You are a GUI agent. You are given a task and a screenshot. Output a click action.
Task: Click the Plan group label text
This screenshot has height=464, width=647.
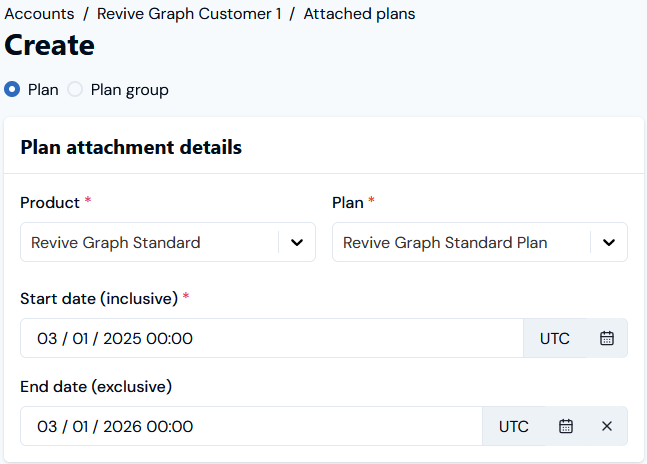pos(130,90)
